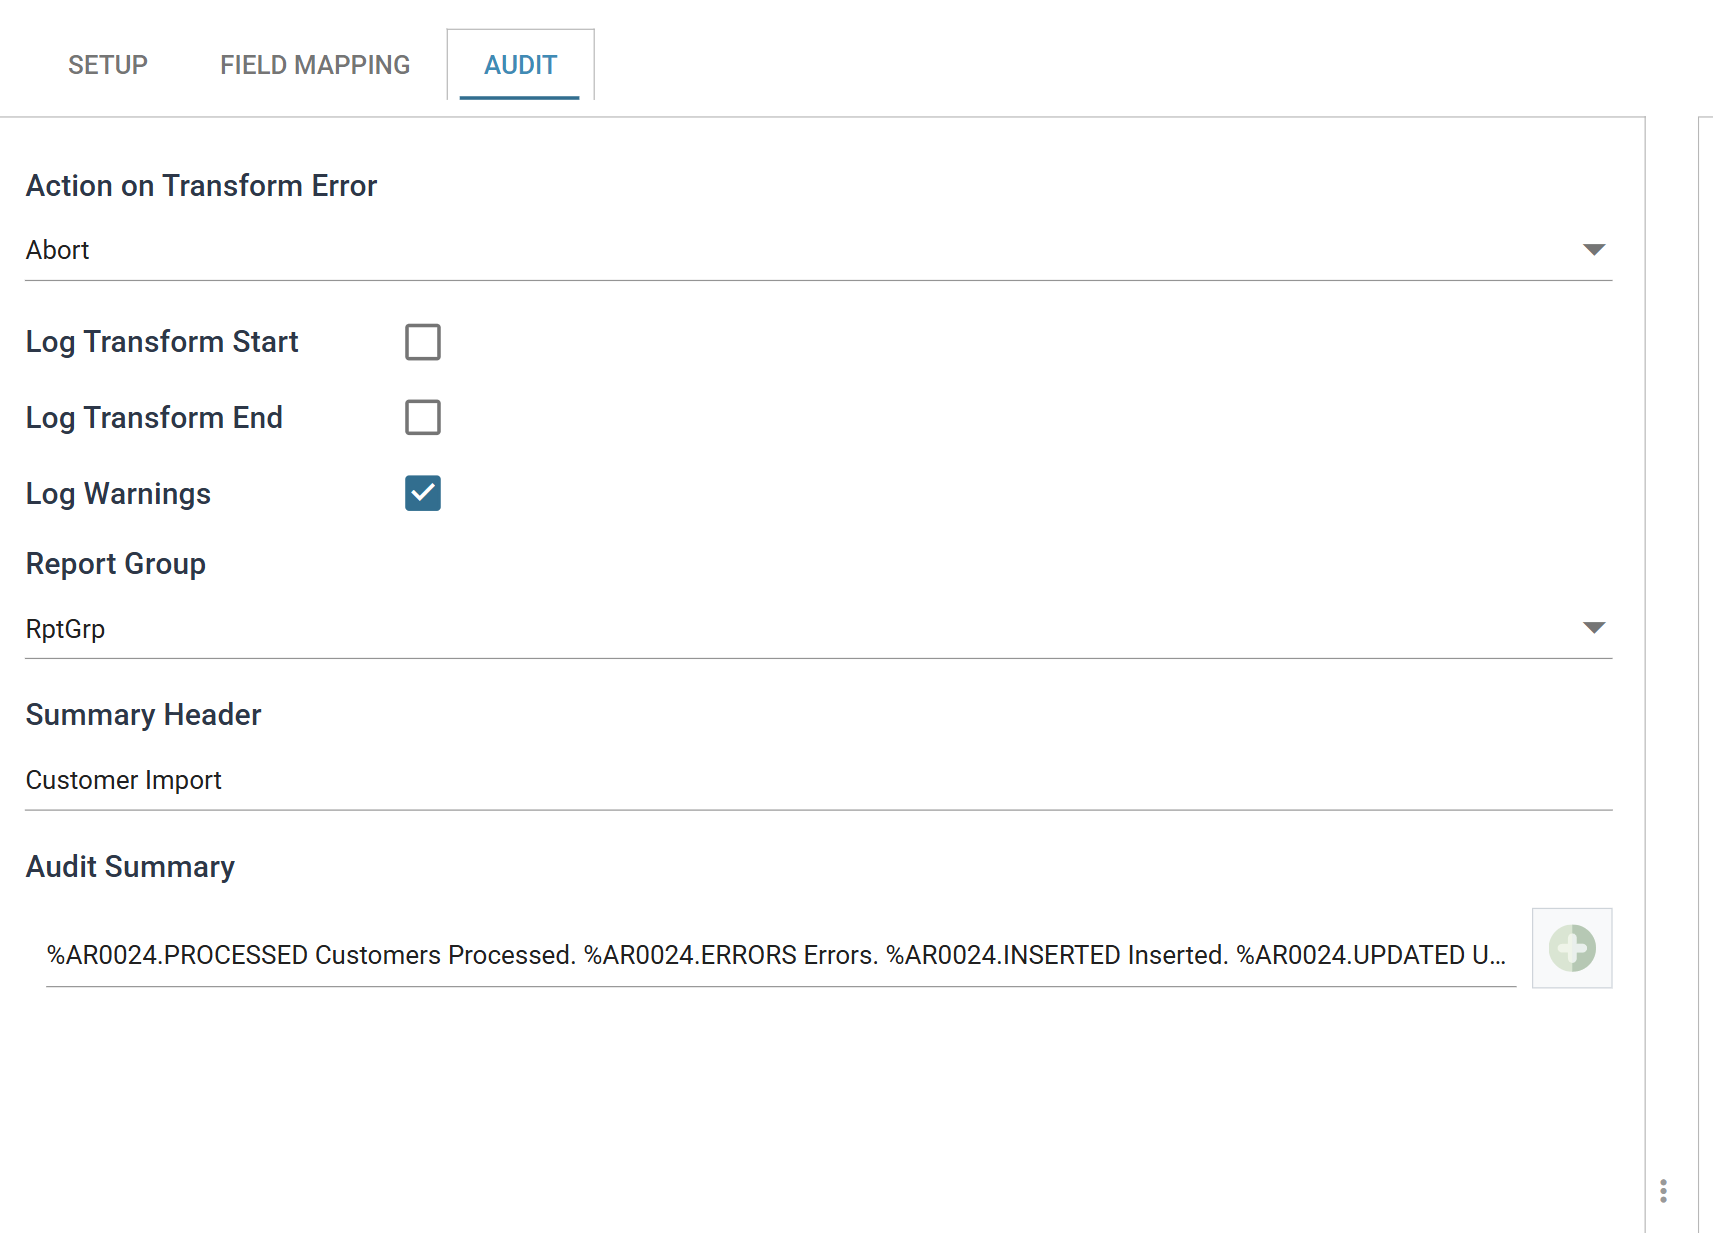1713x1233 pixels.
Task: Click the Audit Summary label
Action: coord(130,867)
